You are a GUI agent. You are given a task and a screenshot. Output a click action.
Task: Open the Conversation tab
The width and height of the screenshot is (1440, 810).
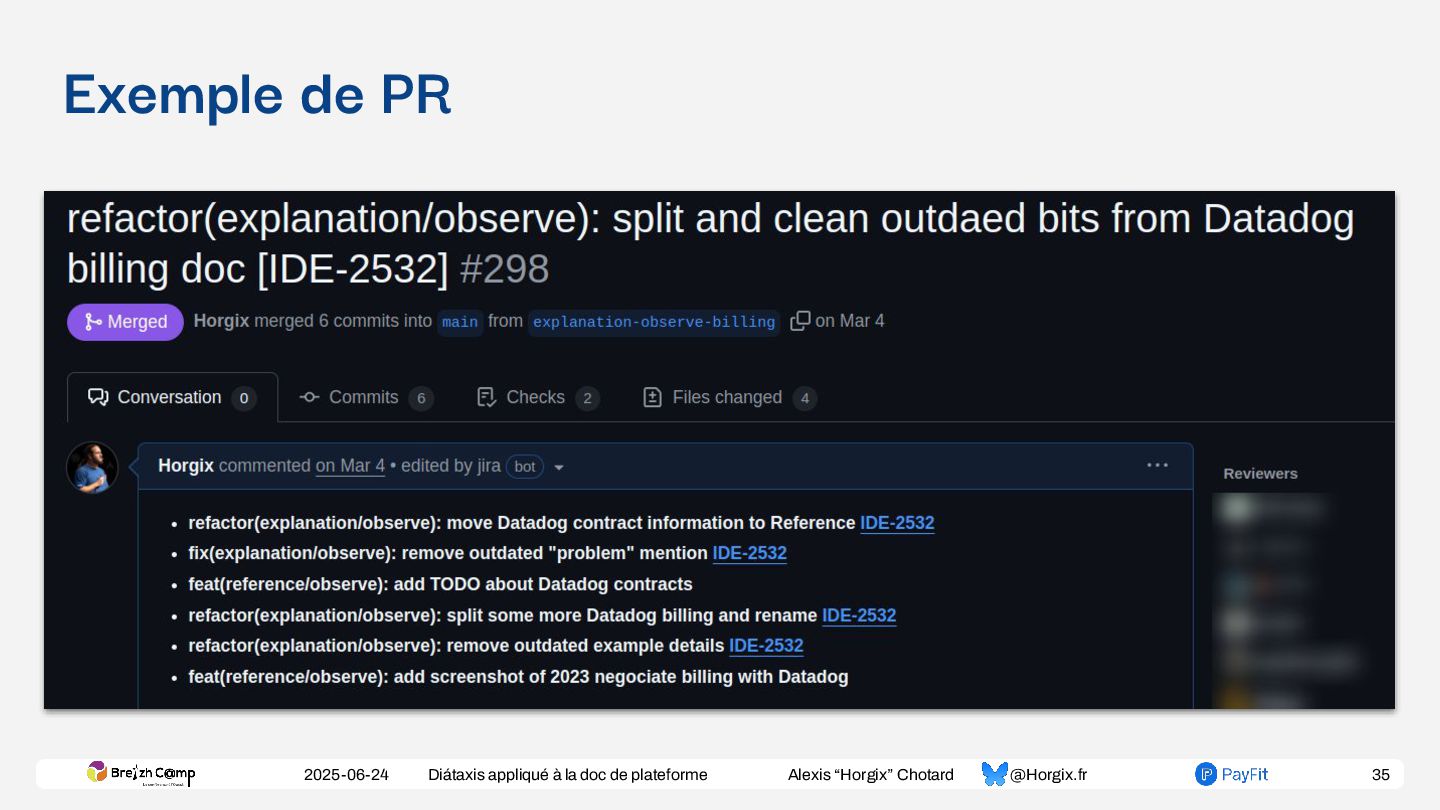[x=172, y=398]
